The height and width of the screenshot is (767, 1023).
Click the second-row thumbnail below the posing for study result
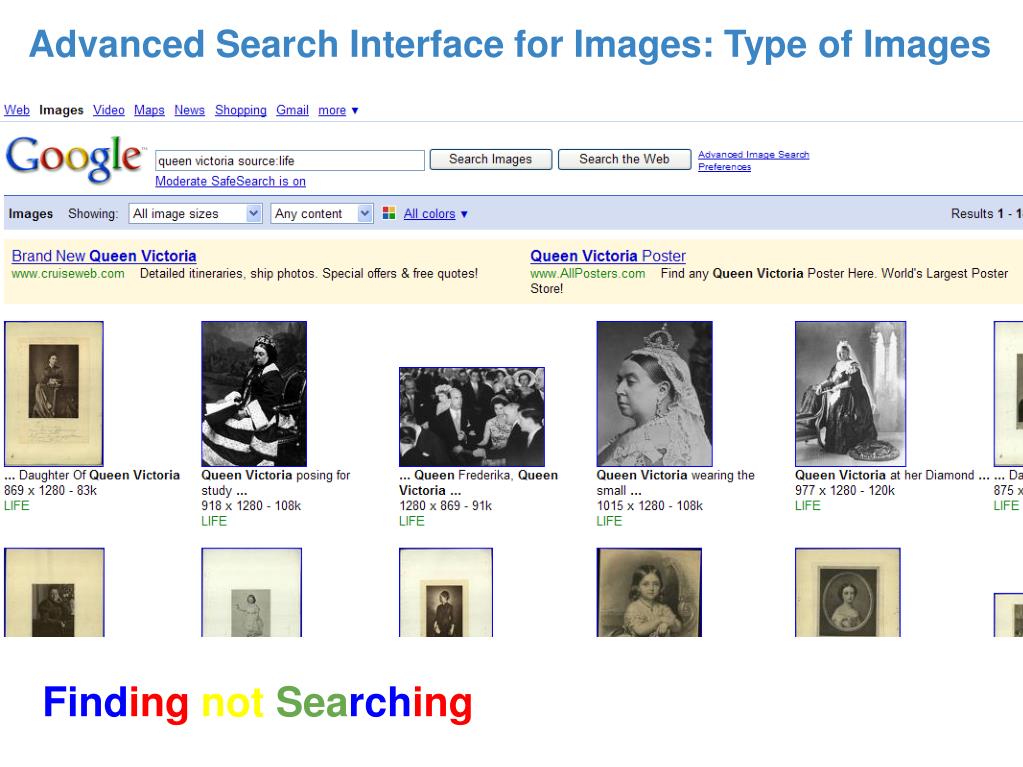252,592
